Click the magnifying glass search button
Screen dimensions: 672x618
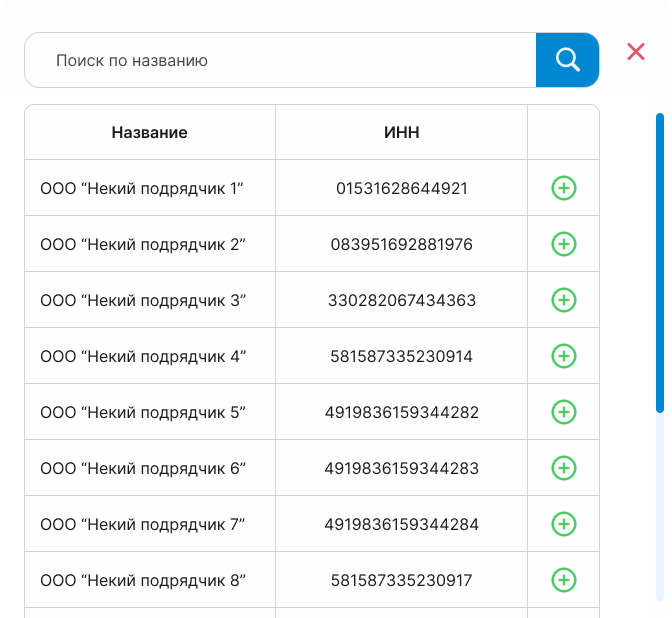tap(567, 60)
